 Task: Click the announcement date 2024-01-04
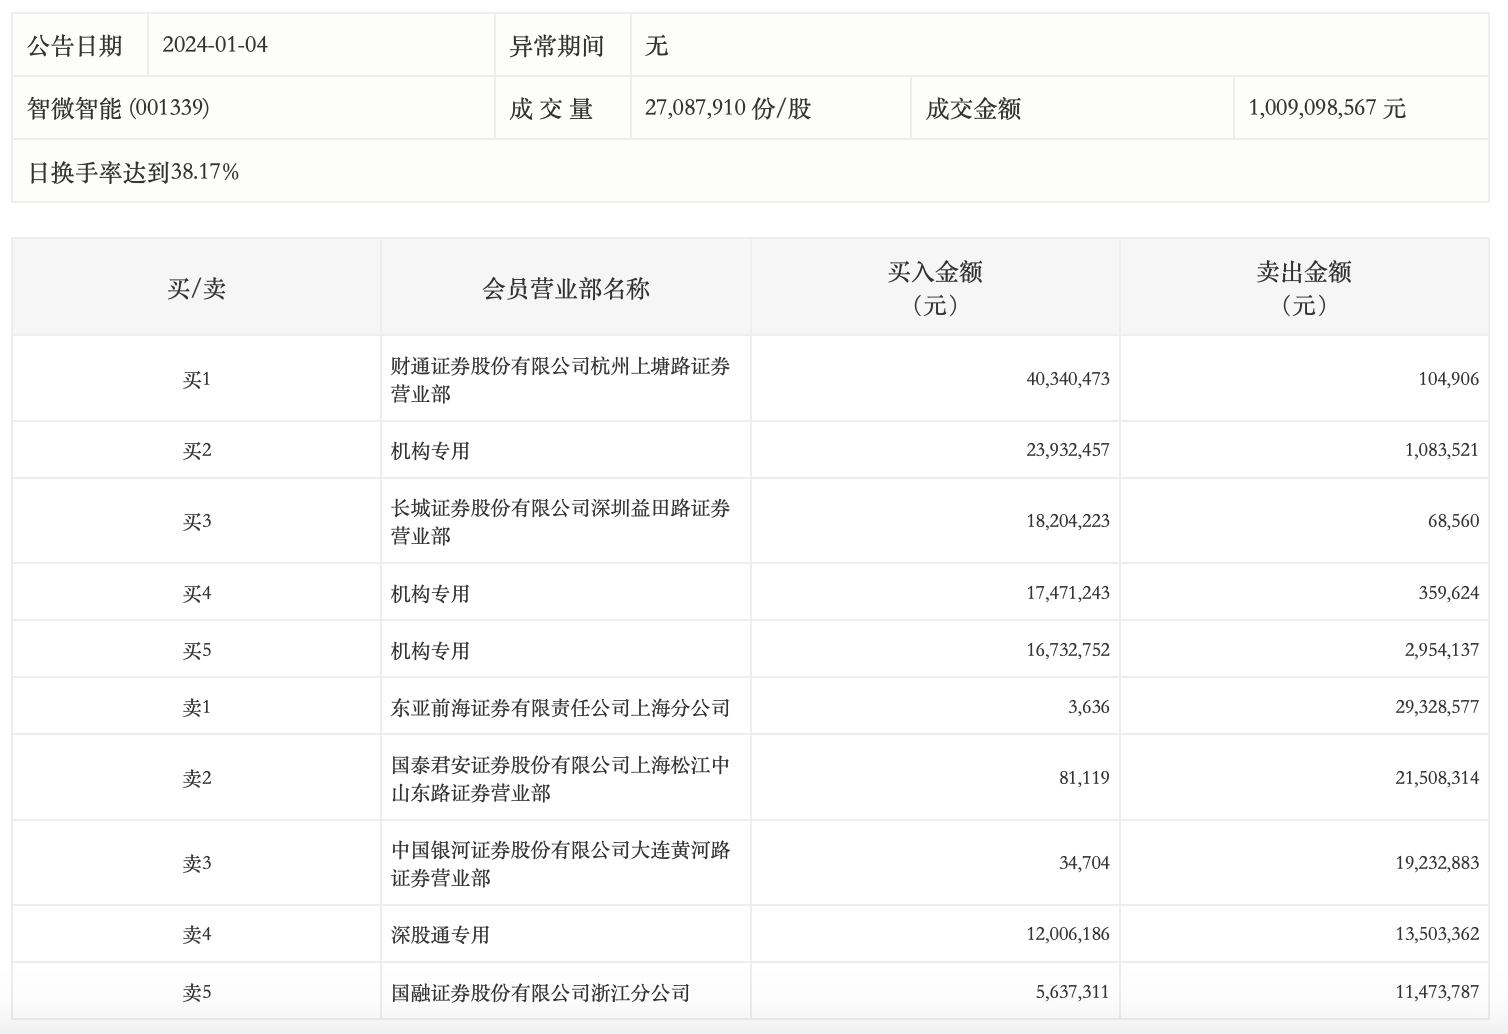[215, 45]
